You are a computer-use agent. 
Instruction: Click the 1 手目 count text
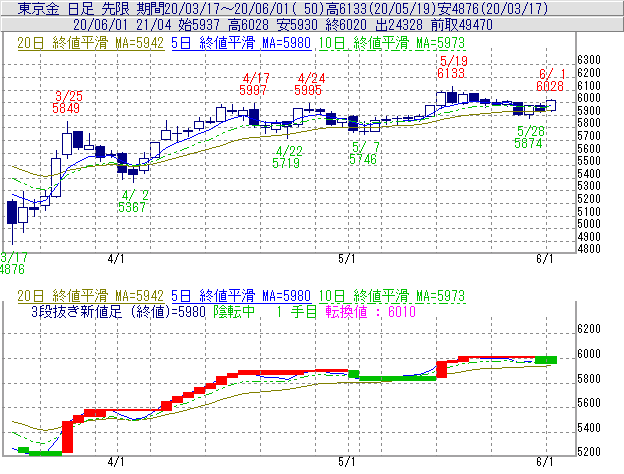tap(296, 312)
